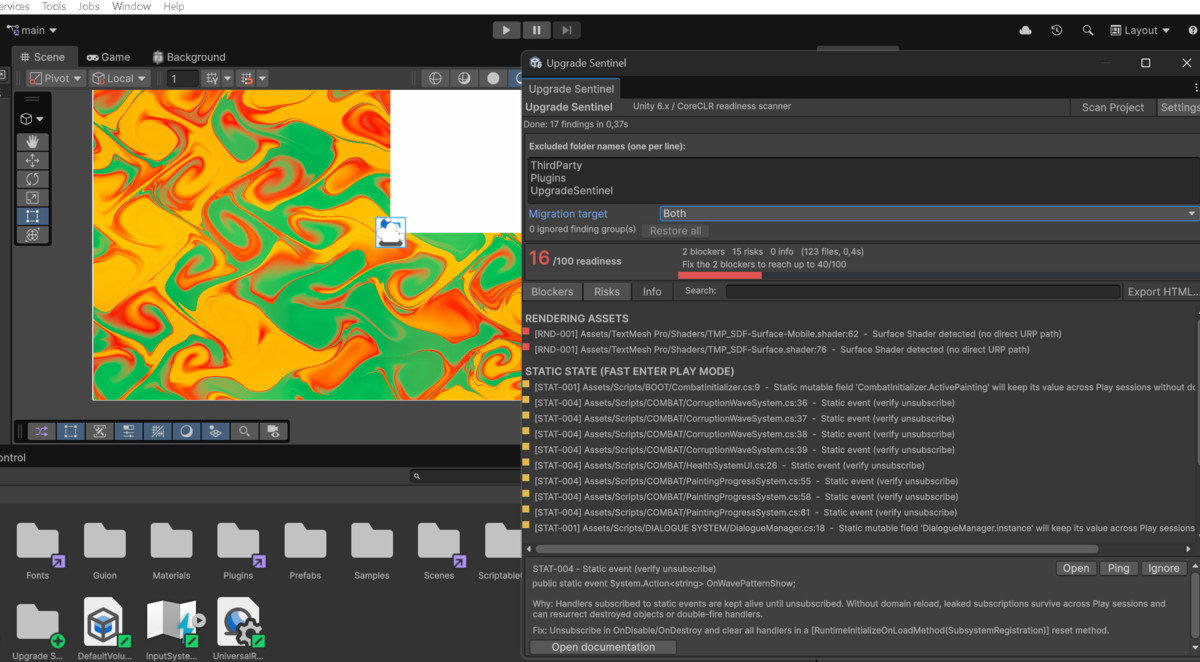The image size is (1200, 662).
Task: Click the purple shuffle icon in bottom toolbar
Action: click(x=41, y=432)
